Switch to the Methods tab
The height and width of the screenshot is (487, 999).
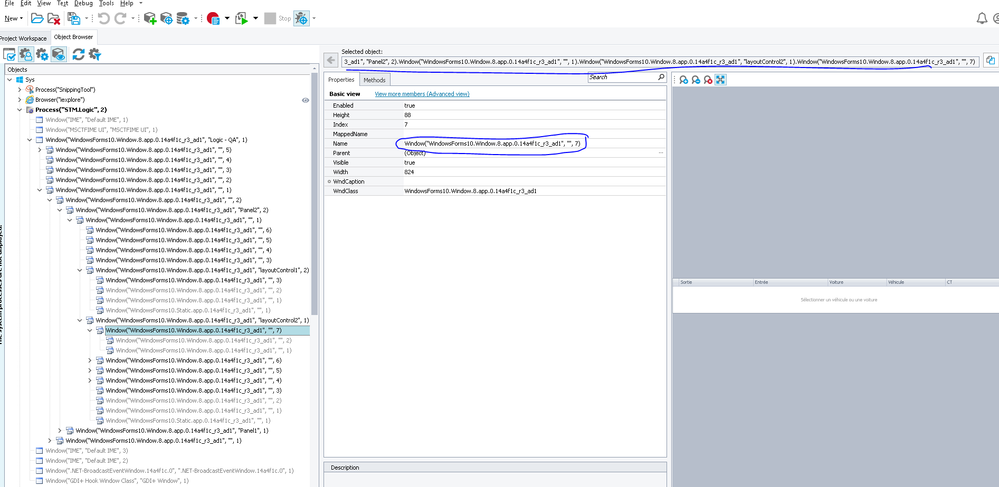[x=374, y=80]
